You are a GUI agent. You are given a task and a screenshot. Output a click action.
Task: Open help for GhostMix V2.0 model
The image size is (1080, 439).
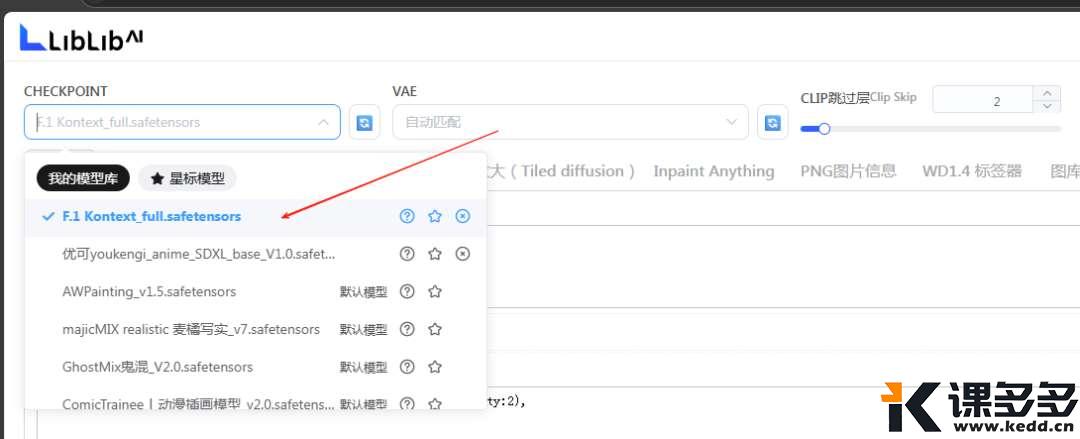tap(407, 367)
